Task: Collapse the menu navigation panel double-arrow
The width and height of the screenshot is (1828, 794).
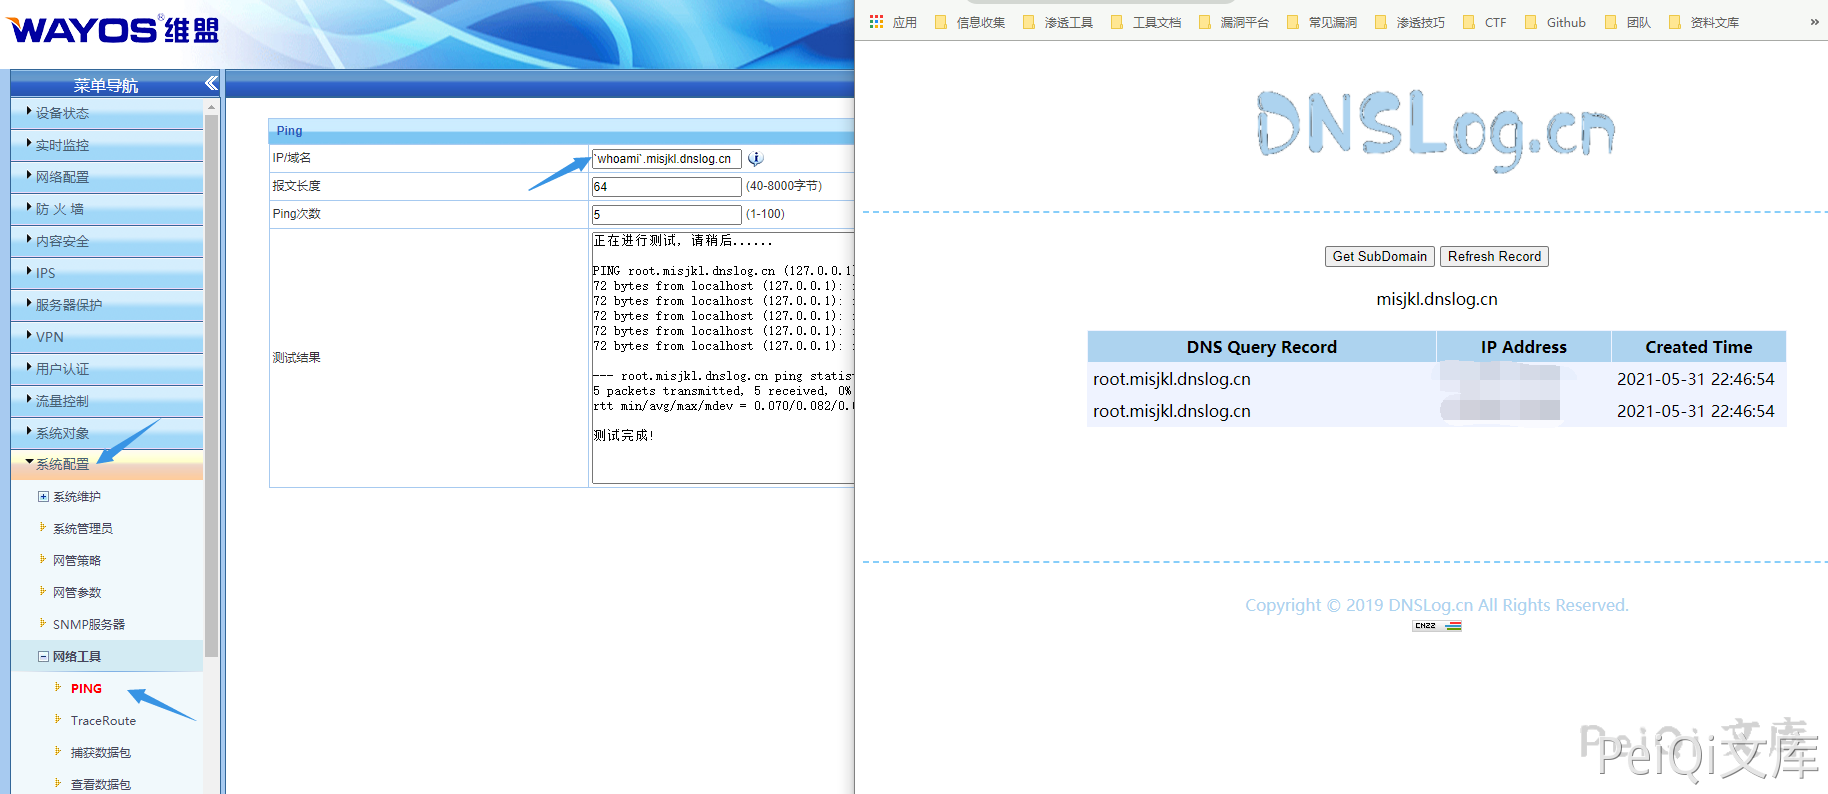Action: pos(211,84)
